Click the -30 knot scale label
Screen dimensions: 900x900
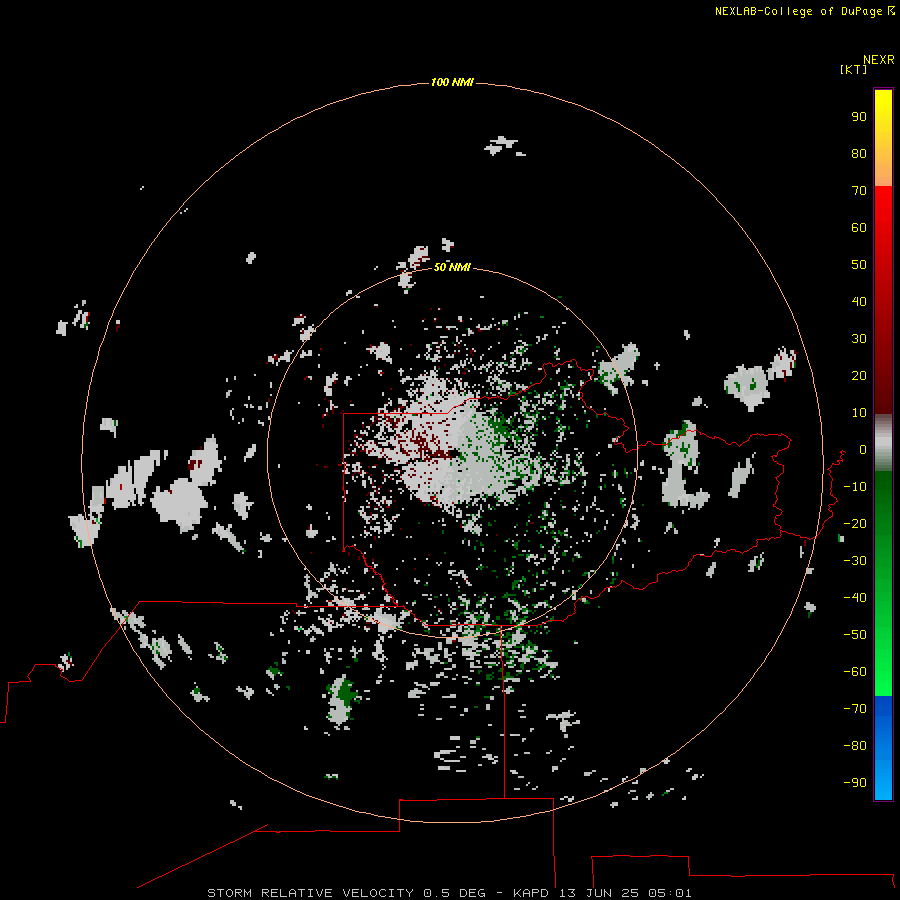tap(855, 561)
